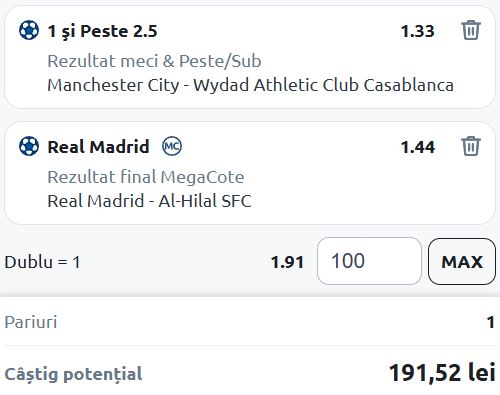Click the MC MegaCote badge icon
Screen dimensions: 500x395
click(x=172, y=146)
